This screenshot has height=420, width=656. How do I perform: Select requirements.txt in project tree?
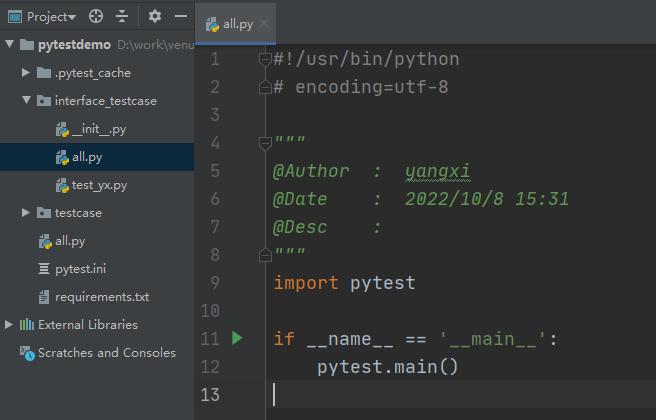click(x=102, y=297)
